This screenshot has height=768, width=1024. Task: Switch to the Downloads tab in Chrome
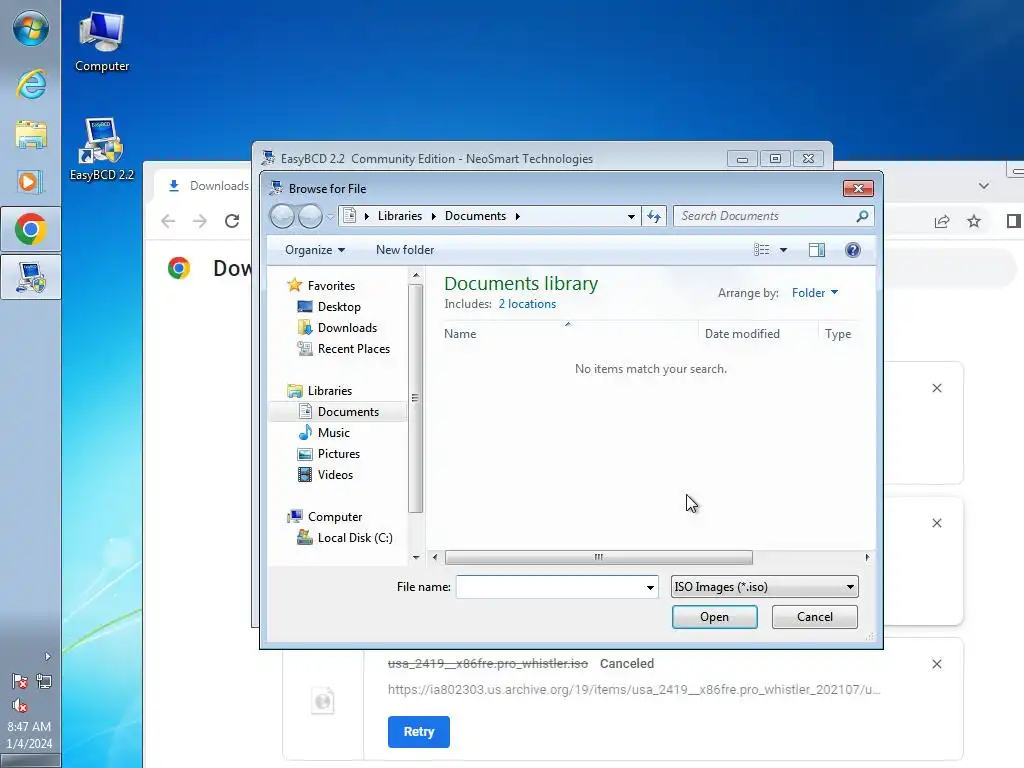(x=208, y=186)
